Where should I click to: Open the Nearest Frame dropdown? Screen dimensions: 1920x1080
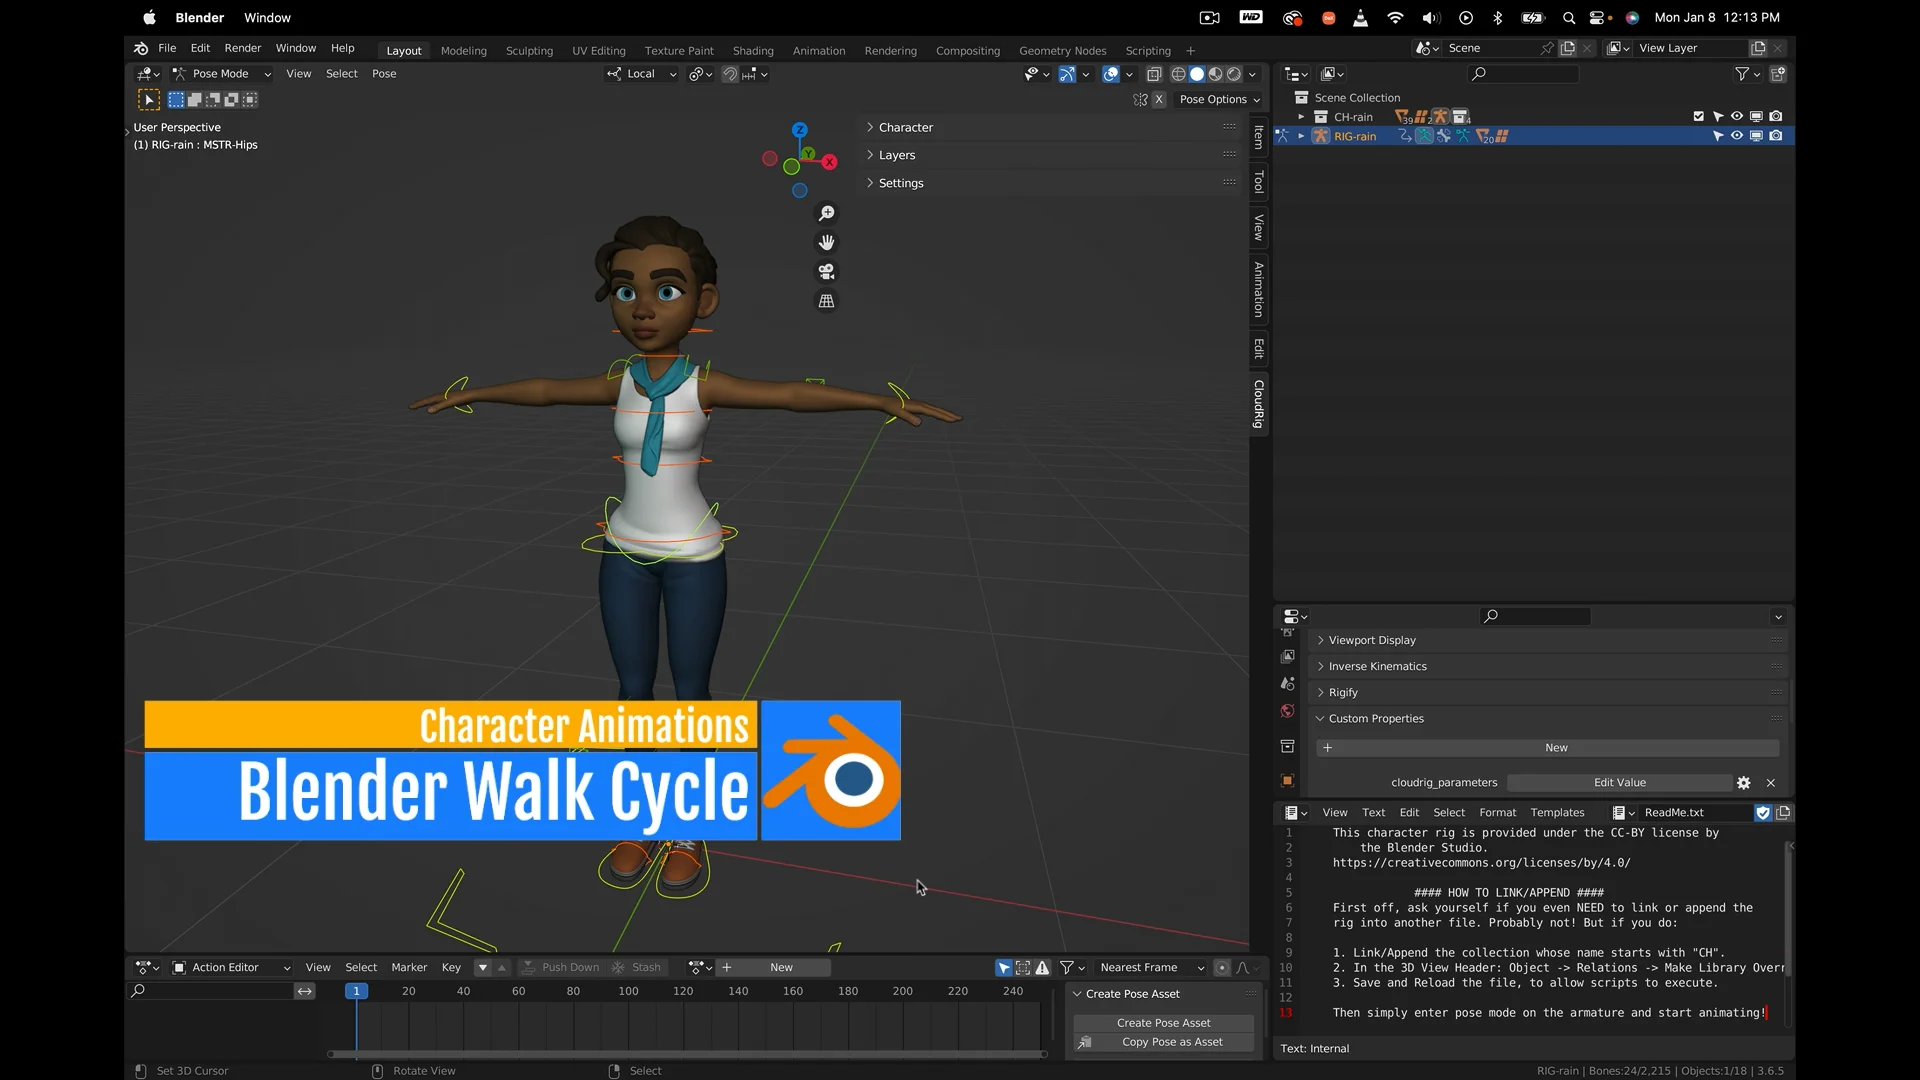coord(1152,968)
